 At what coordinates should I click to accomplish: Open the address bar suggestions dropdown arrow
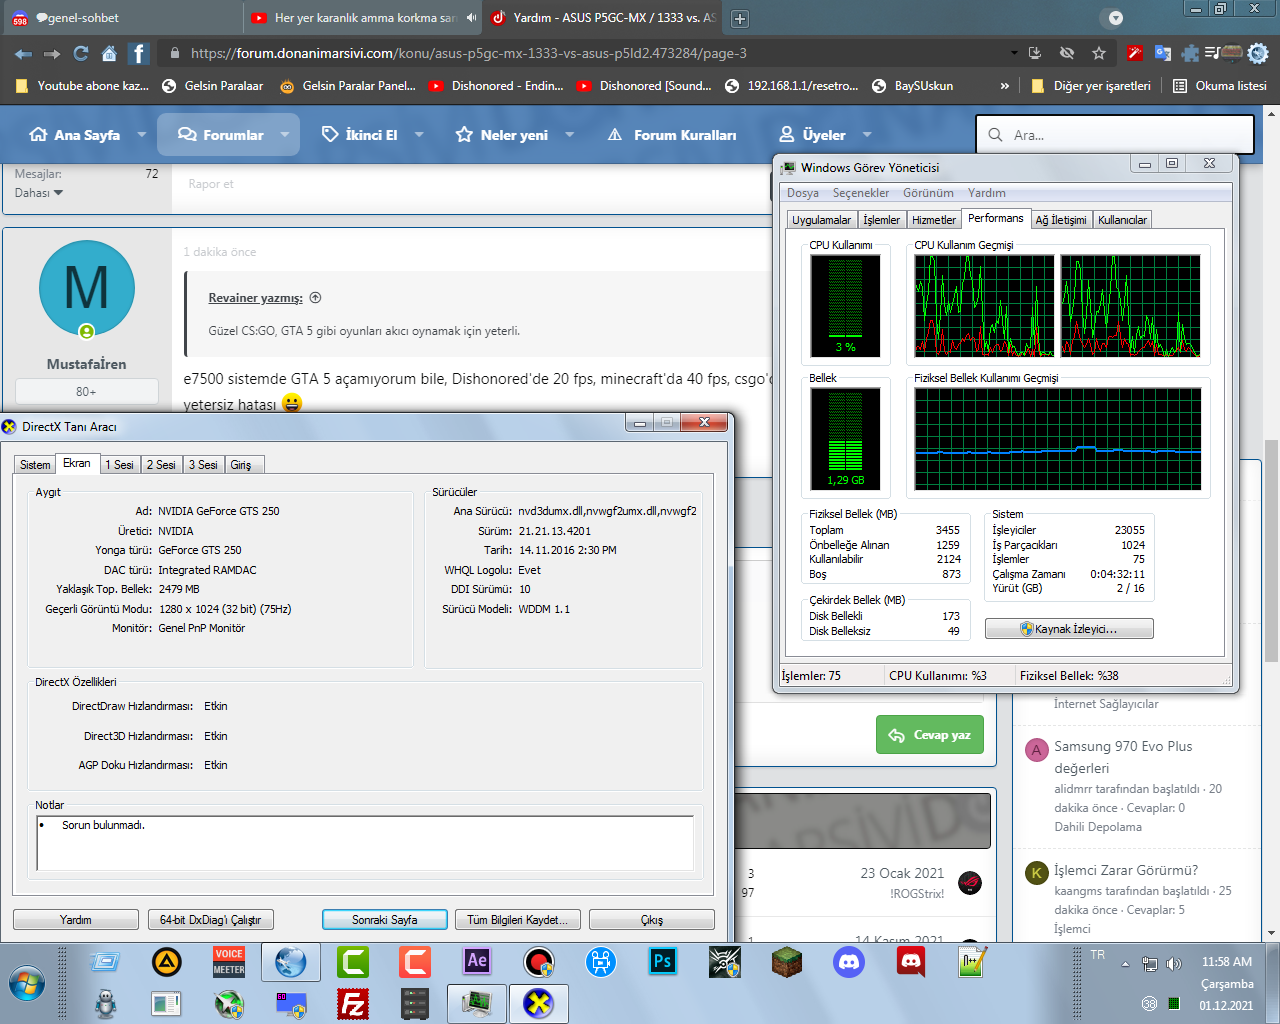point(1014,53)
